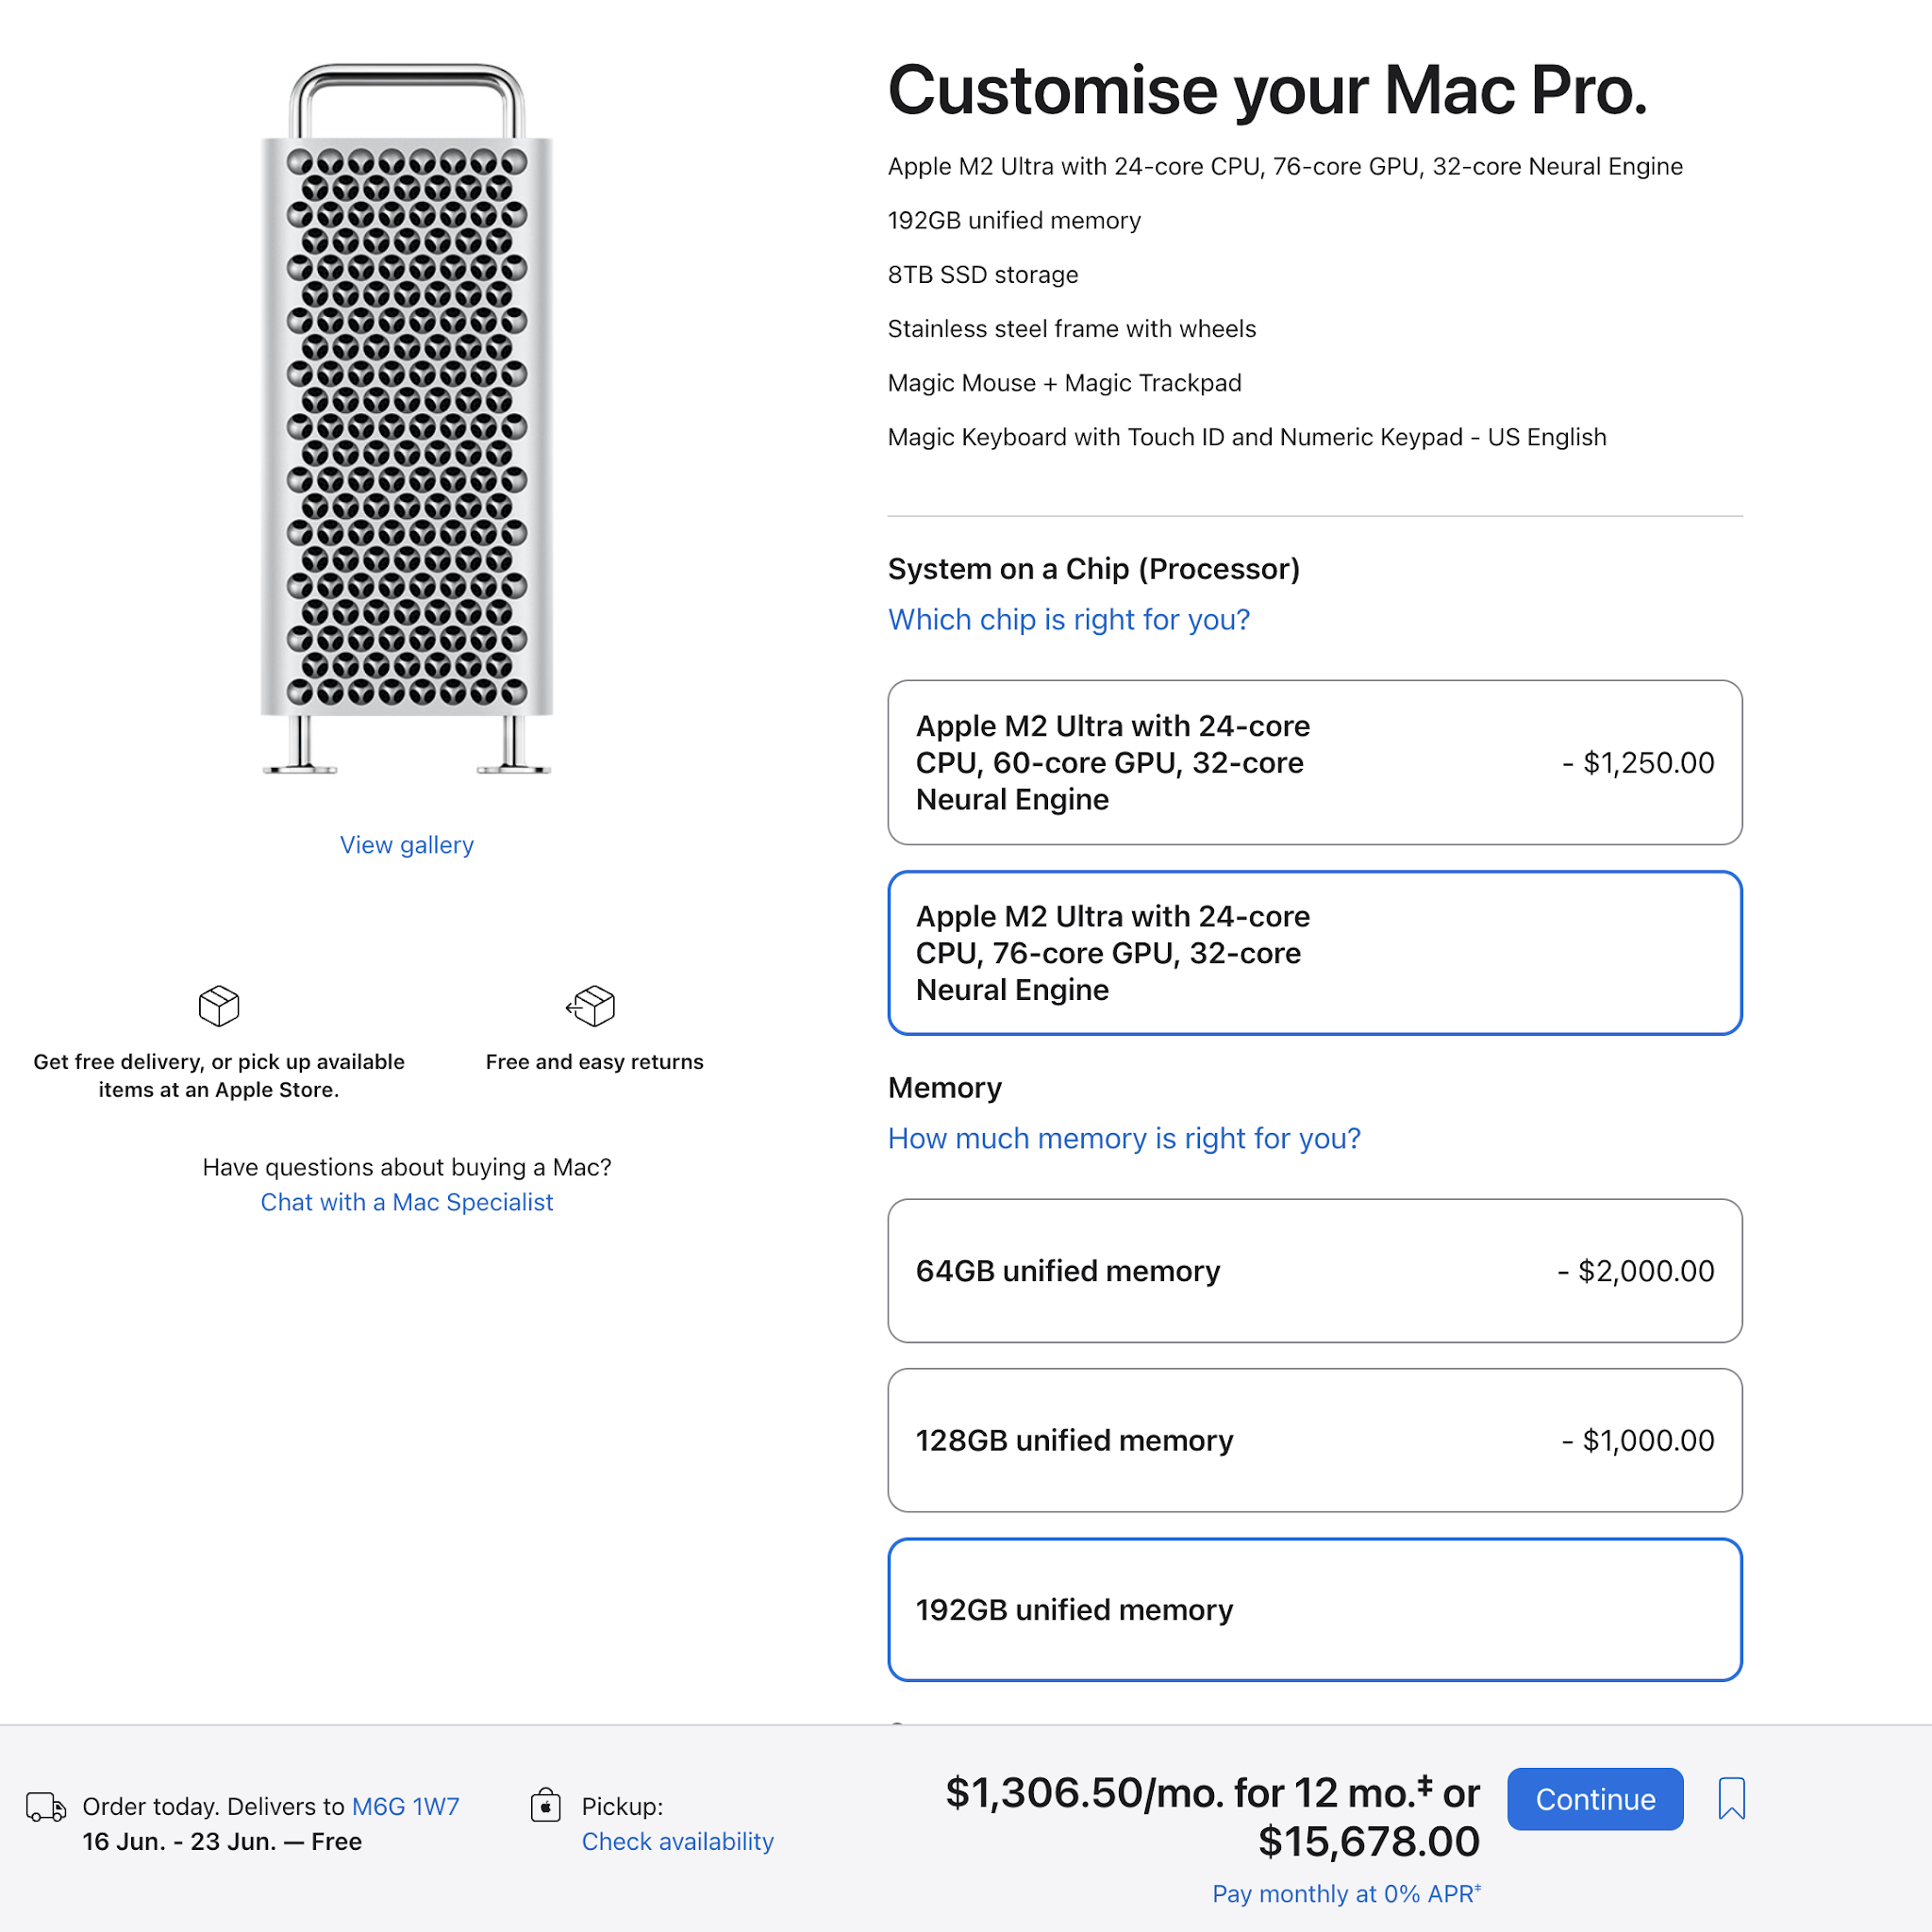Choose 192GB unified memory option
This screenshot has width=1932, height=1932.
[1314, 1609]
